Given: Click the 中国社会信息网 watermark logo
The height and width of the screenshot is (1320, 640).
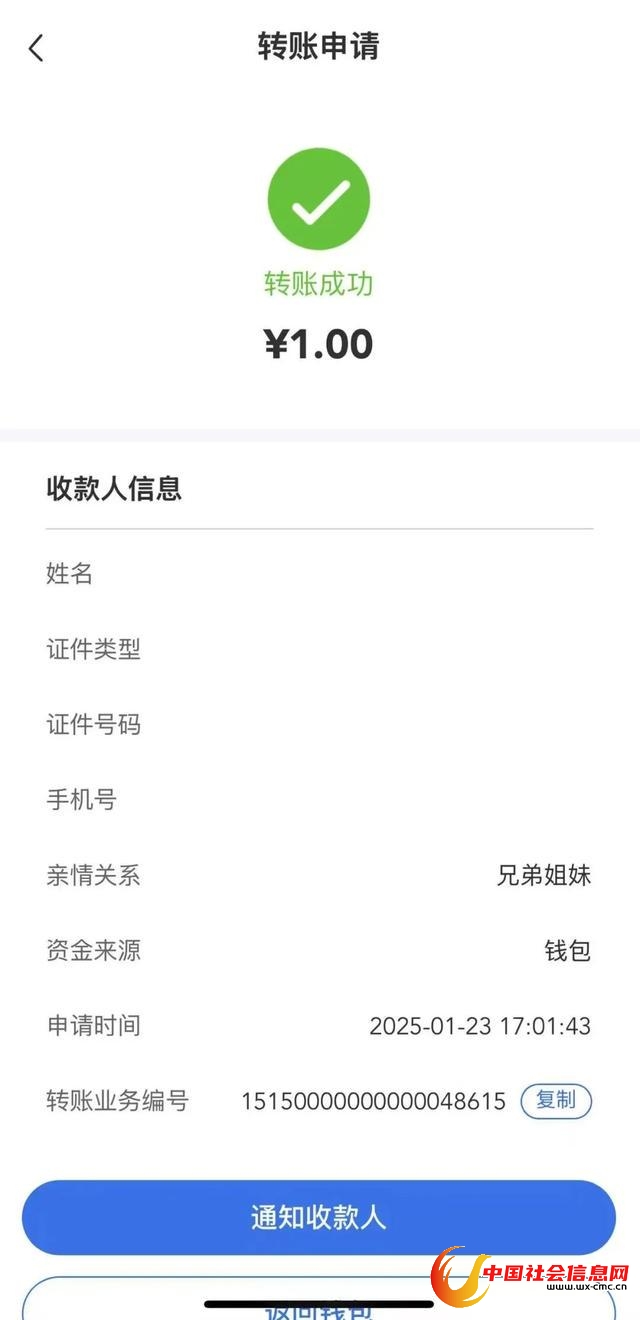Looking at the screenshot, I should pyautogui.click(x=534, y=1281).
